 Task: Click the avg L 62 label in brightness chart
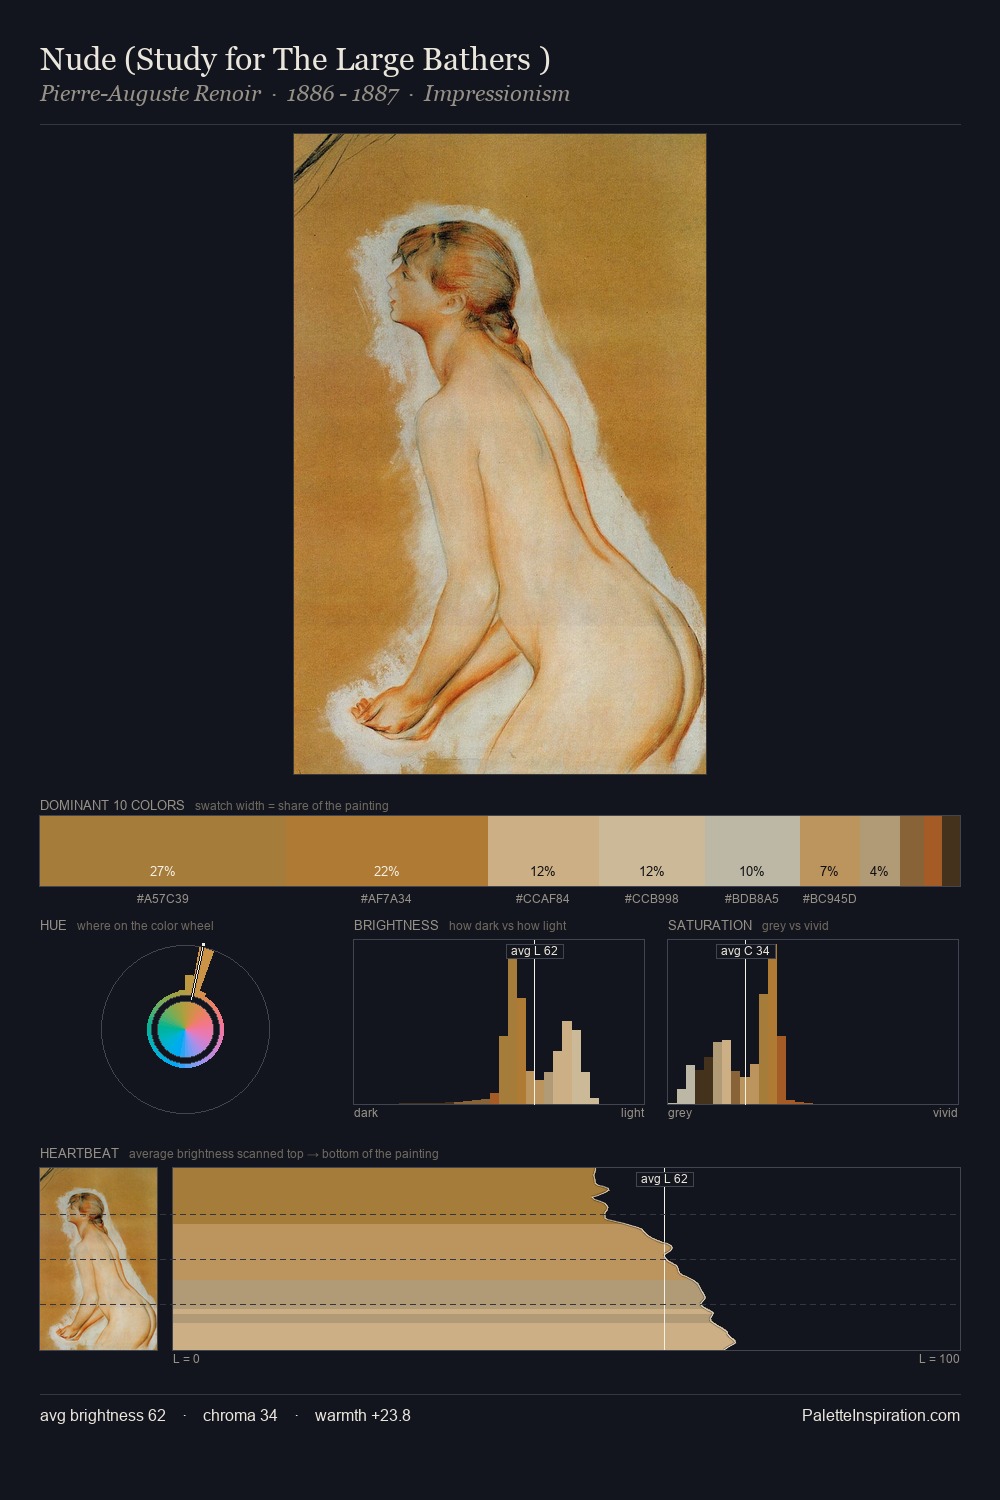point(534,951)
